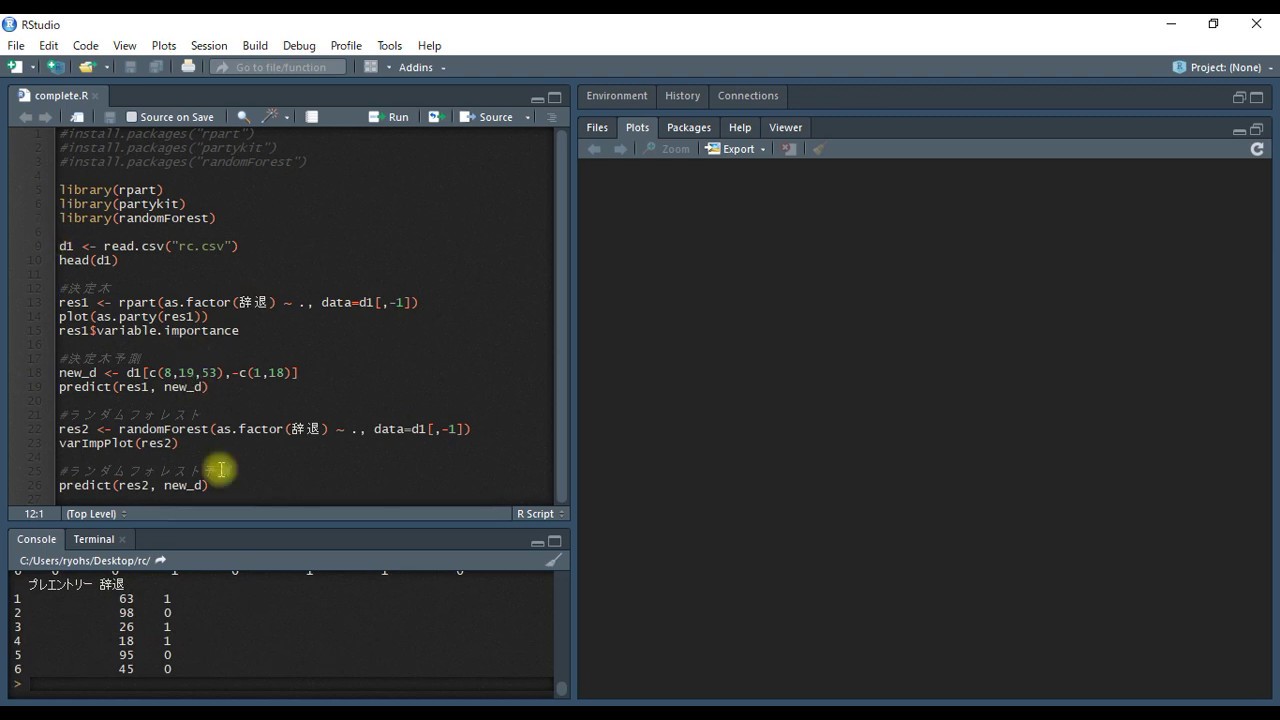
Task: Switch to the Connections tab
Action: click(x=748, y=96)
